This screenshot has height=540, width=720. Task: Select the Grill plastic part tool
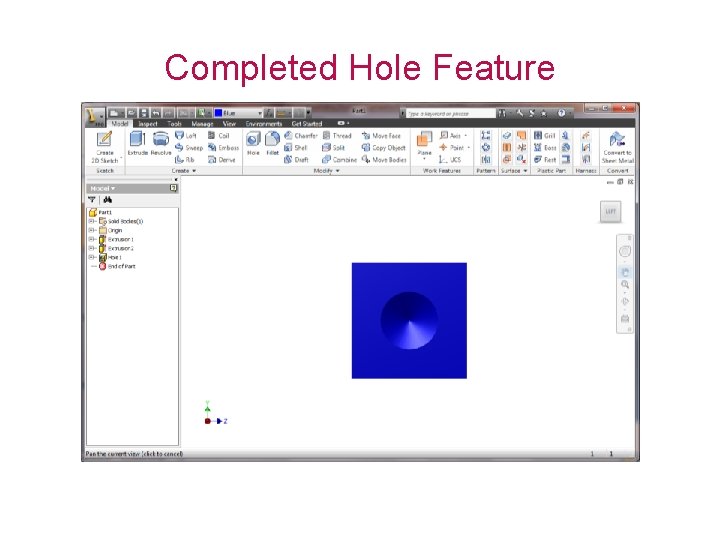pos(544,135)
